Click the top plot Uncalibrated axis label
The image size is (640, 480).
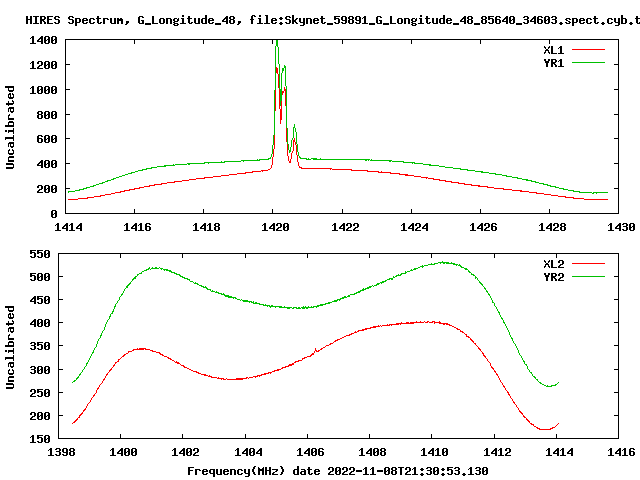10,127
